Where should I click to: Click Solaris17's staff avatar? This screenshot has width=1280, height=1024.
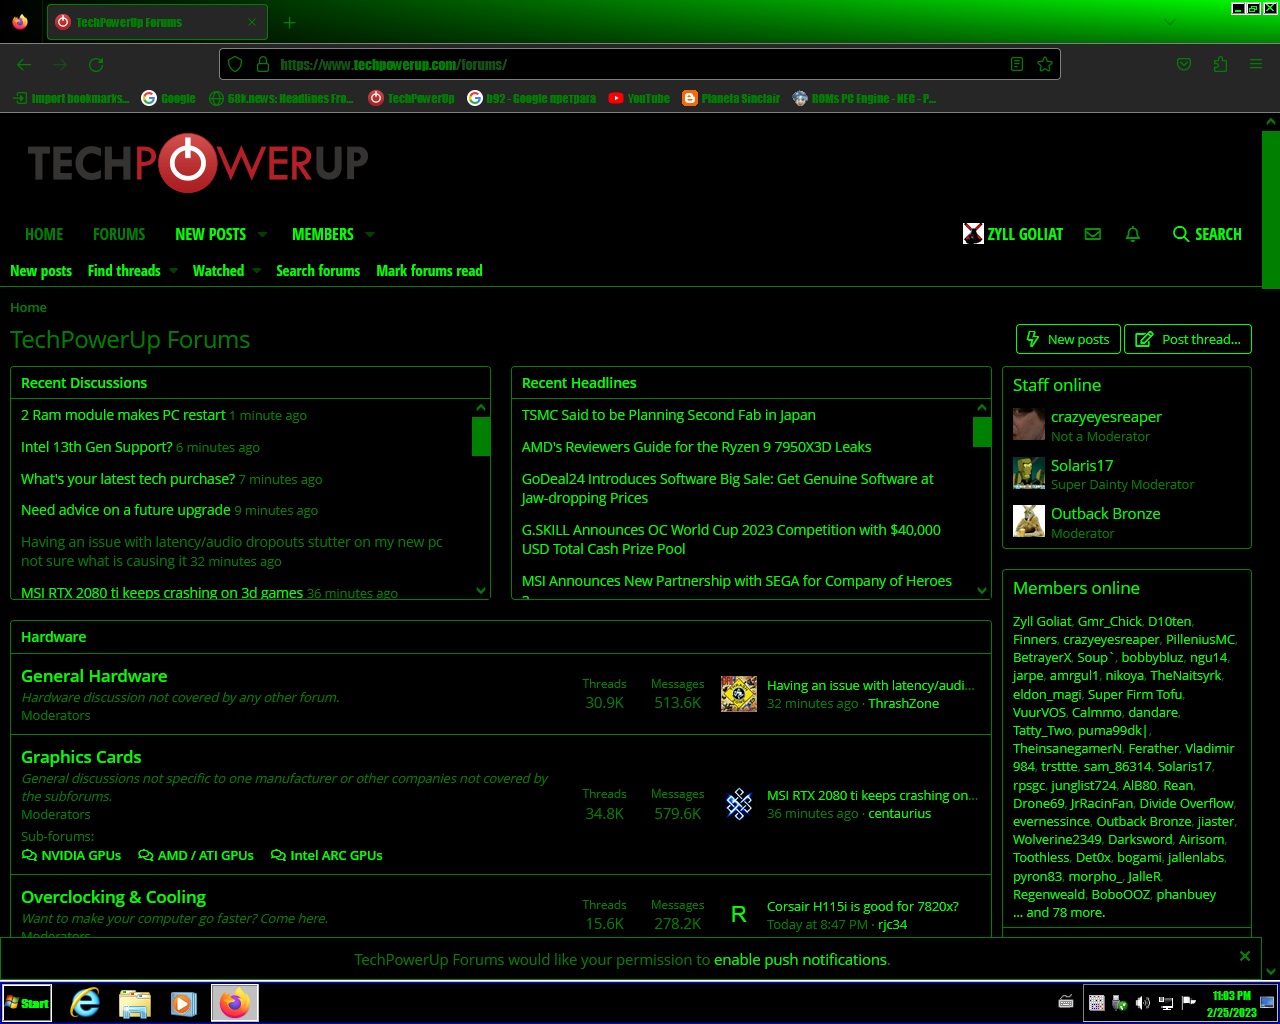1029,473
